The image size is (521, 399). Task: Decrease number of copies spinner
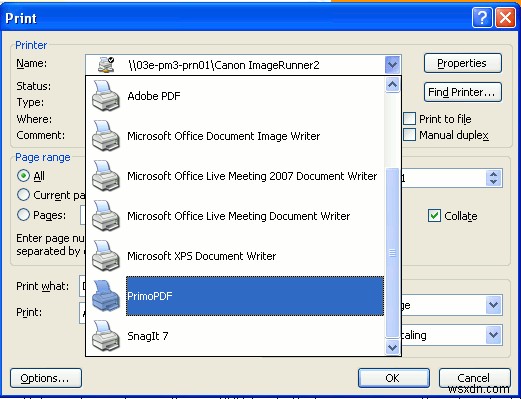click(x=493, y=182)
